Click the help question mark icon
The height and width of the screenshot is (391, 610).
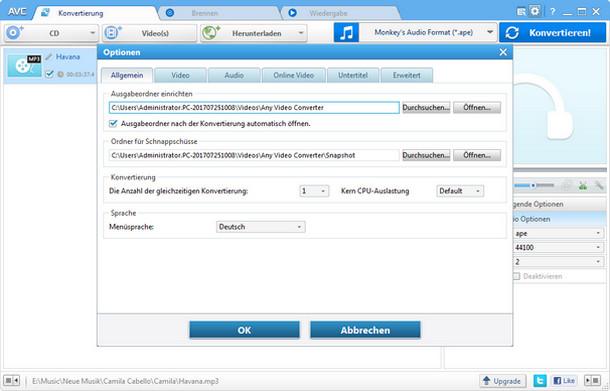click(x=552, y=12)
